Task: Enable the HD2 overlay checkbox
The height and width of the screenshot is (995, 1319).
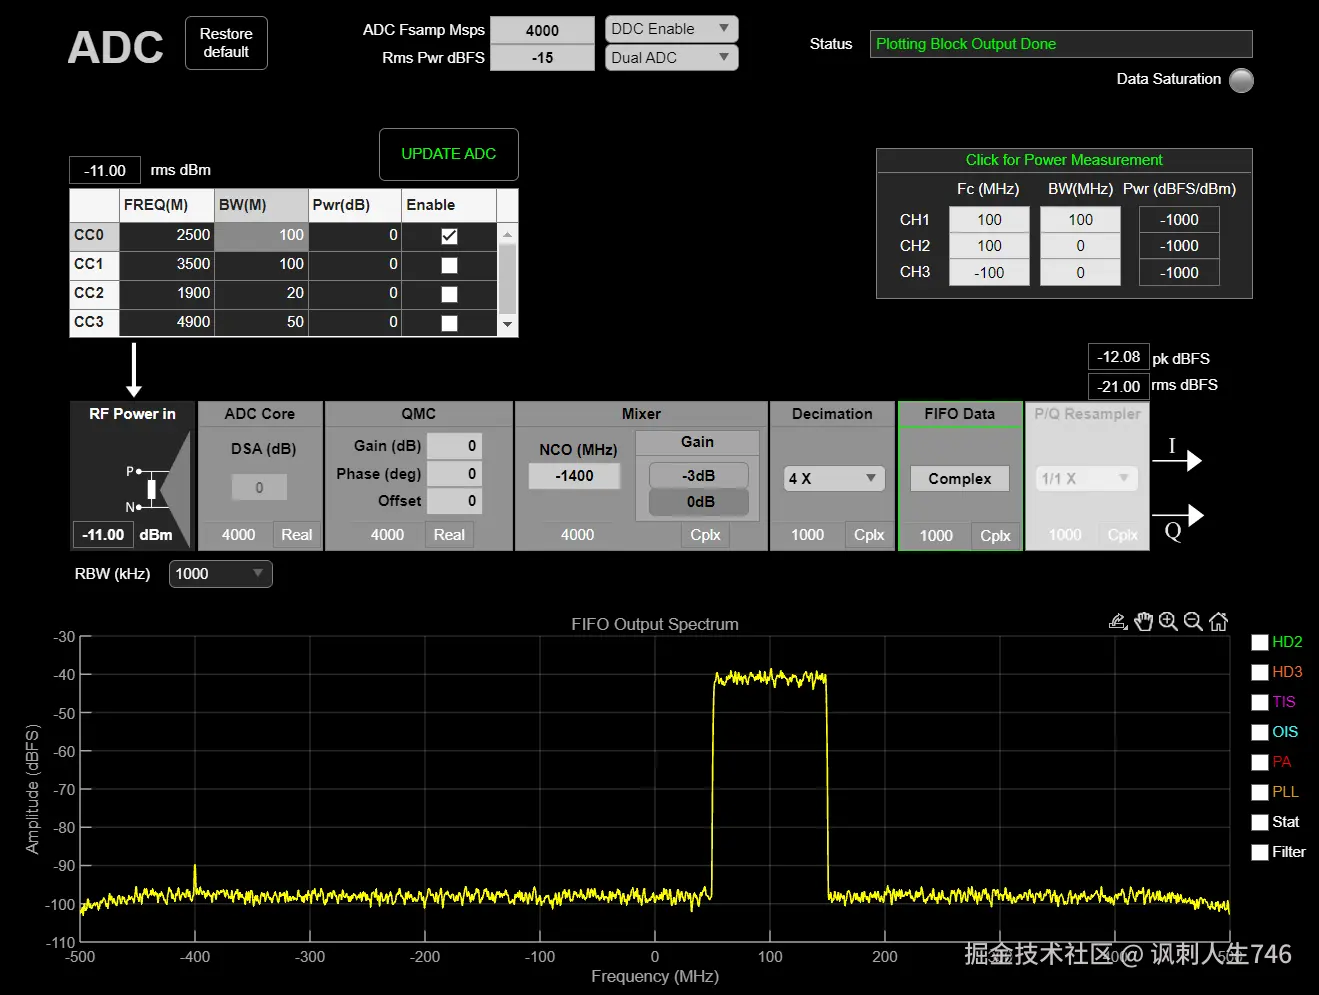Action: (1260, 643)
